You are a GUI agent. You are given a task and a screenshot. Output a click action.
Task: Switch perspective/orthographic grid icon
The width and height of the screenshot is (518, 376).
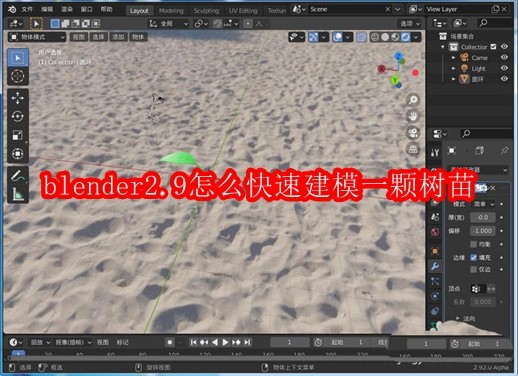[413, 149]
